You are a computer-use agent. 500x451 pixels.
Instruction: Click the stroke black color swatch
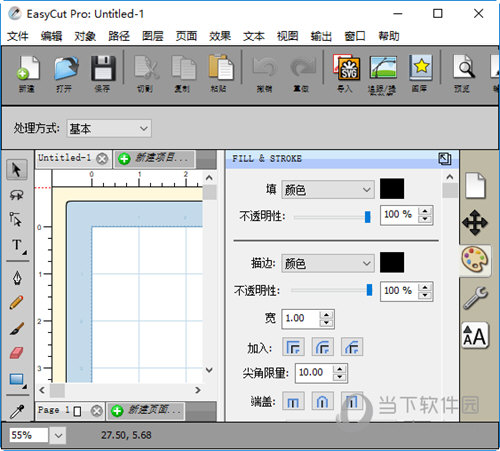click(392, 263)
